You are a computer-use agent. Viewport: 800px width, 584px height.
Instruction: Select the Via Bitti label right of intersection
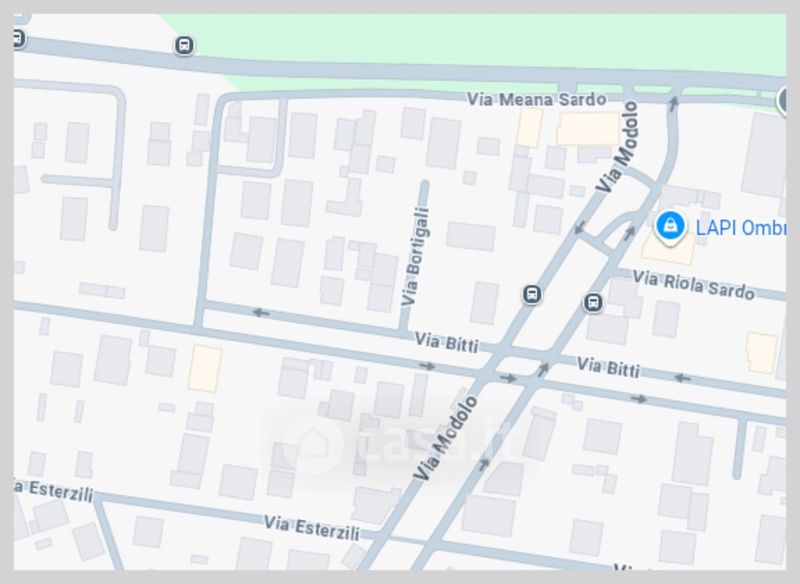click(x=608, y=367)
